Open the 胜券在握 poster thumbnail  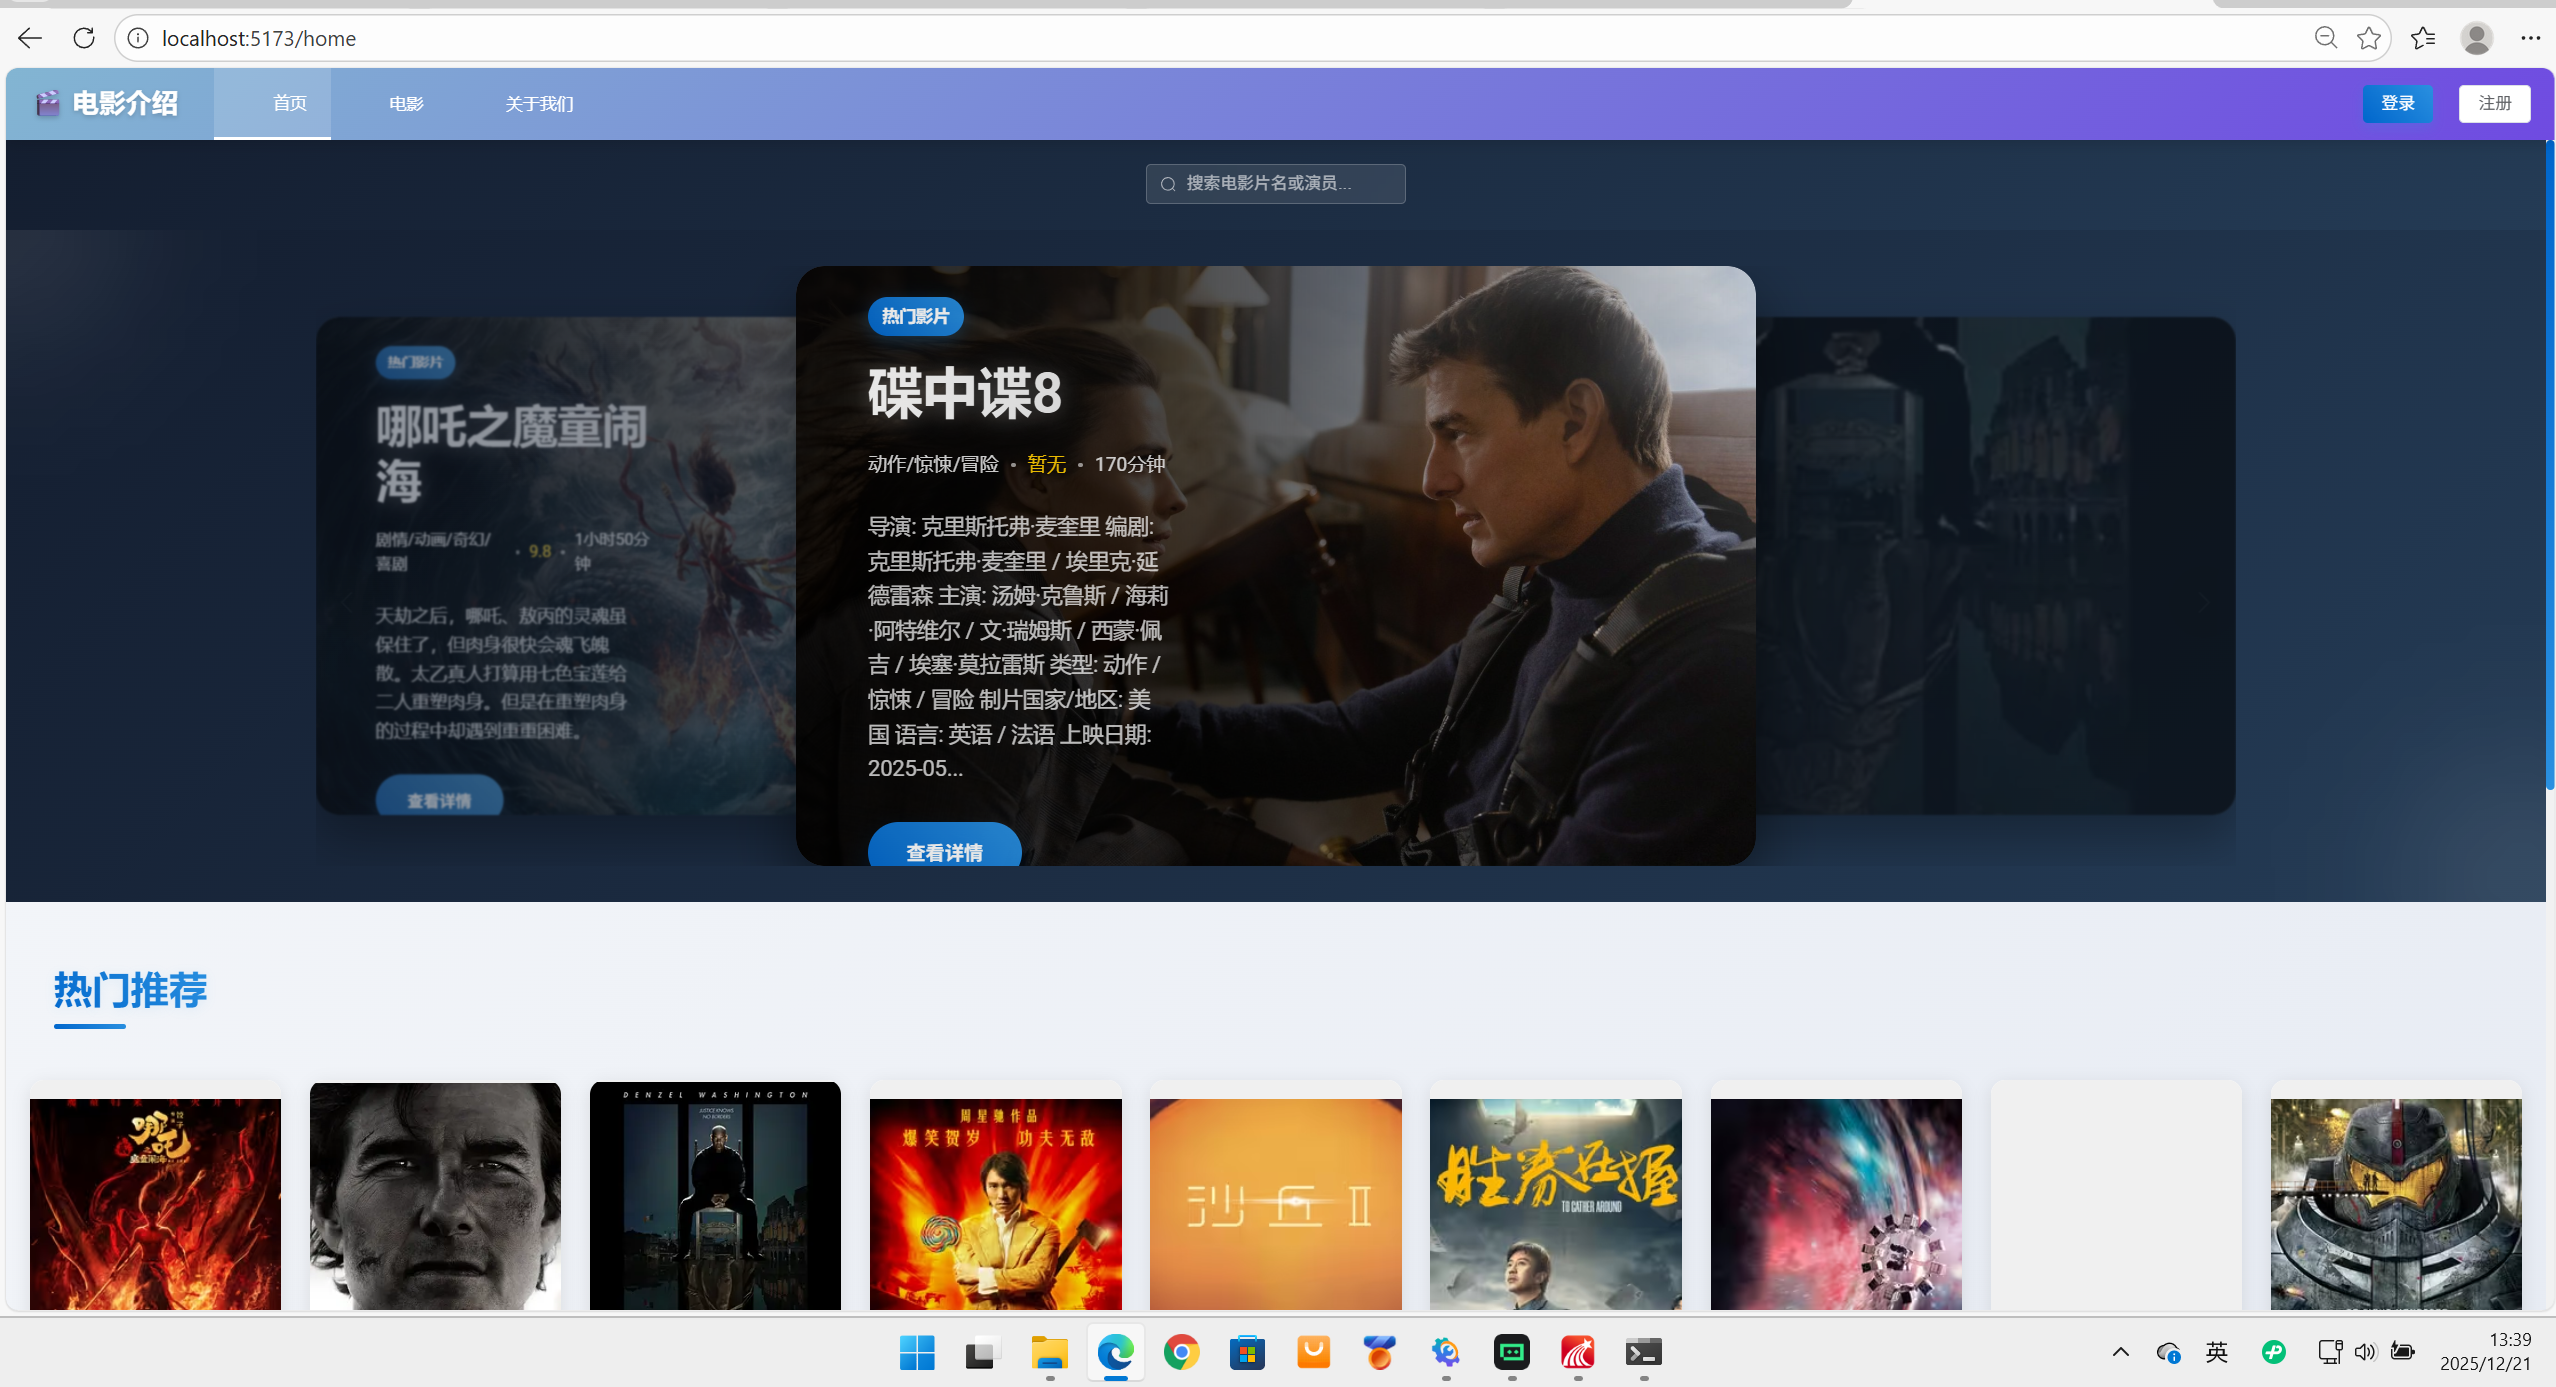(1556, 1204)
